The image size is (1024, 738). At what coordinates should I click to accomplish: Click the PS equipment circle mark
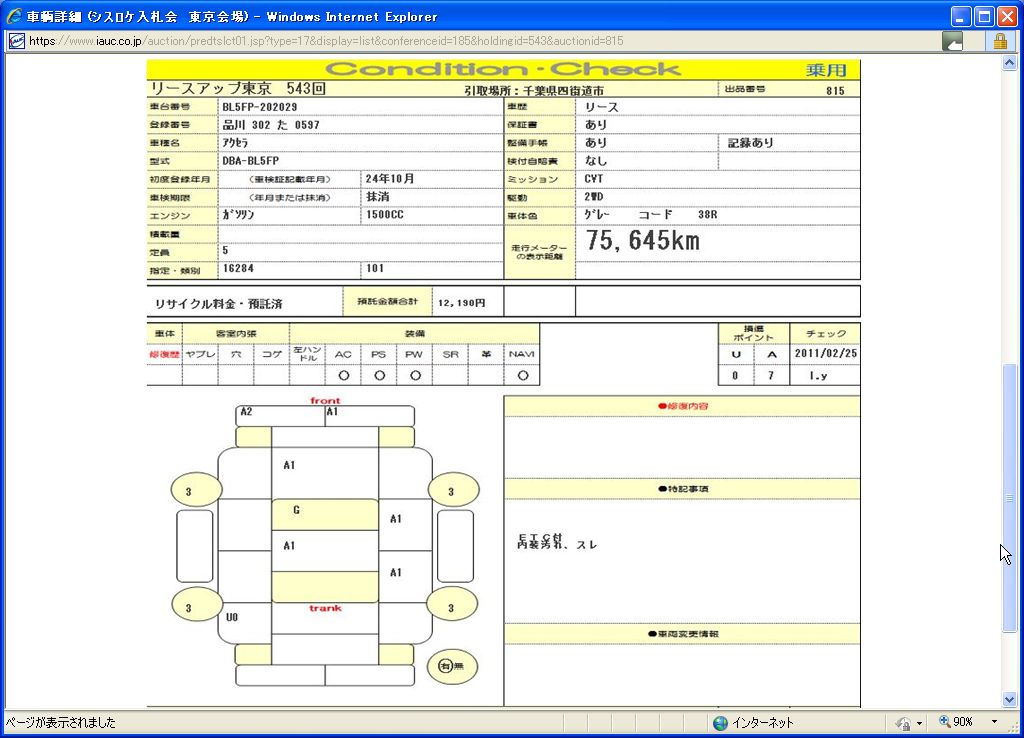(x=379, y=376)
